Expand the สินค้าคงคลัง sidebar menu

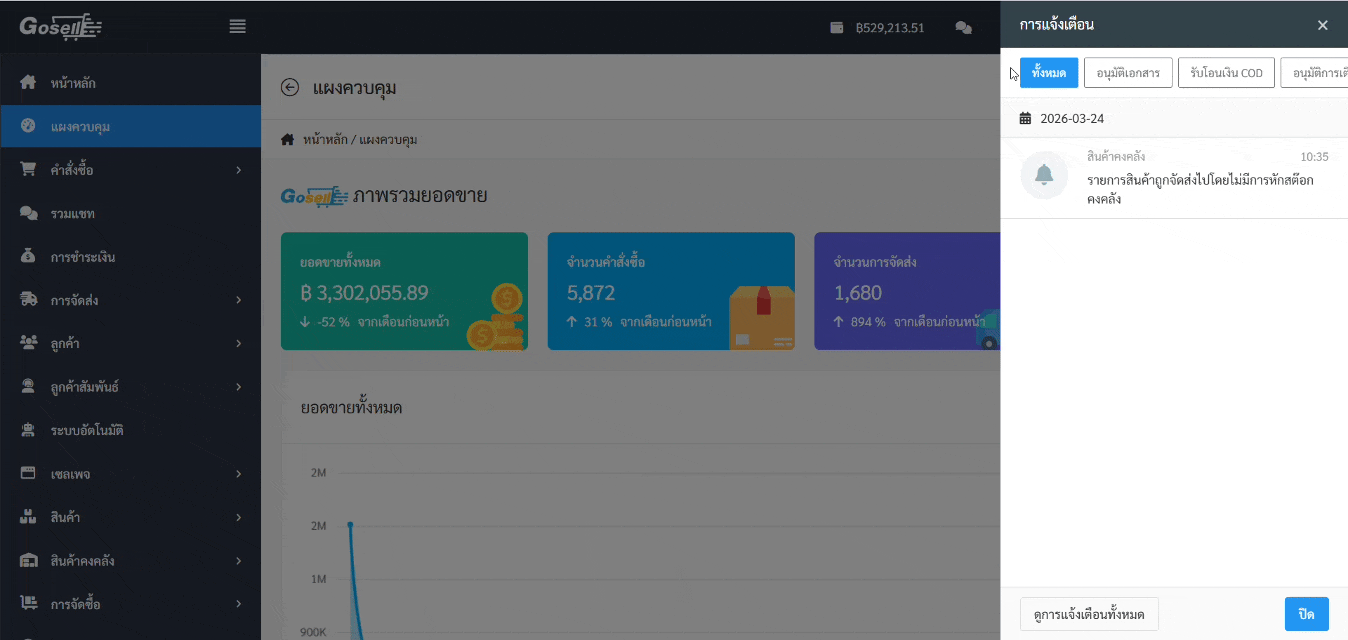tap(130, 560)
